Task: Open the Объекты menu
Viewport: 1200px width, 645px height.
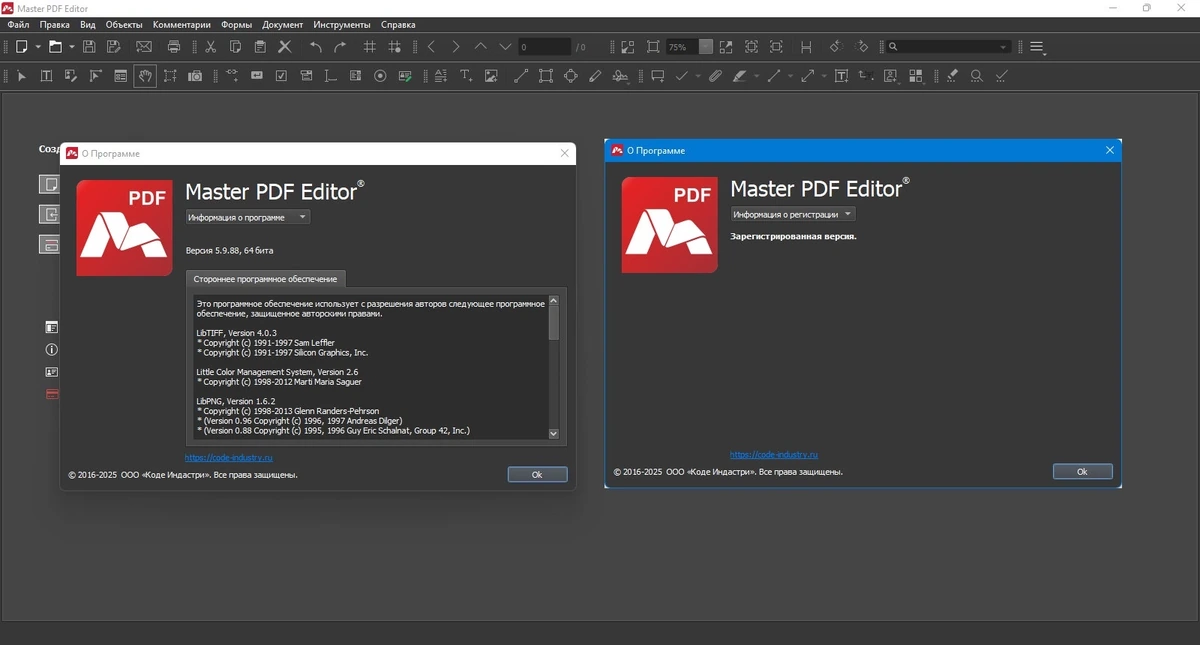Action: (x=124, y=24)
